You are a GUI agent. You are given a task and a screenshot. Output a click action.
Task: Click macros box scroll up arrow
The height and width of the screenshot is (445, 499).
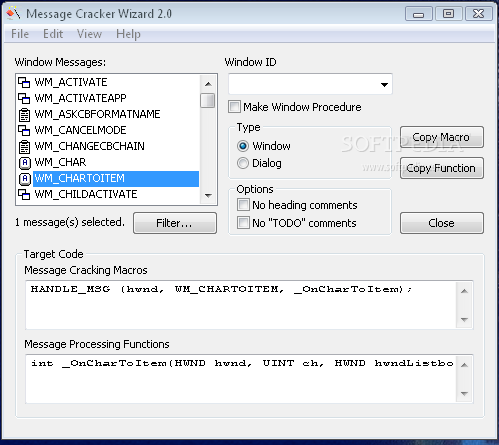point(464,291)
